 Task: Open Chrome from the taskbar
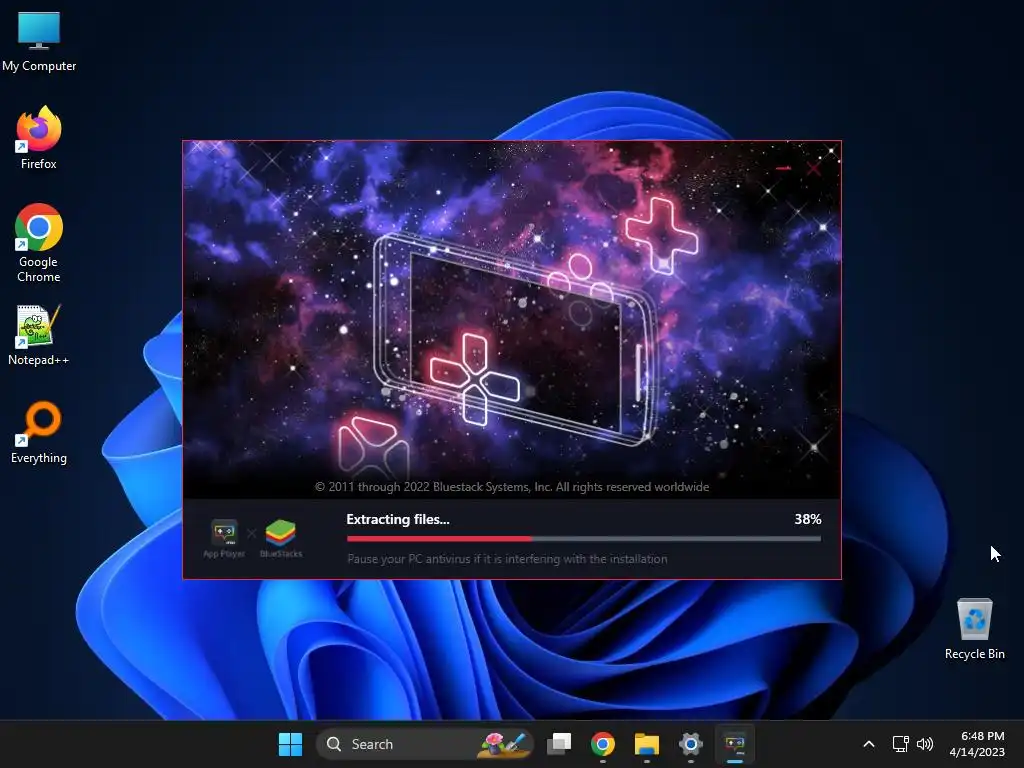[603, 744]
